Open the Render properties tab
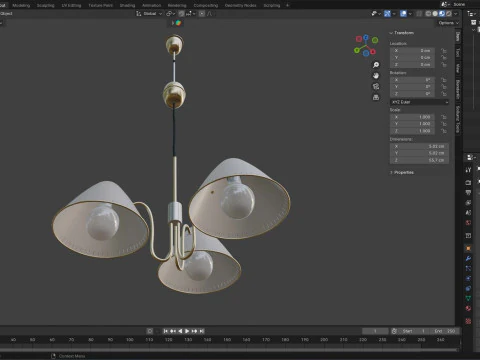 468,182
